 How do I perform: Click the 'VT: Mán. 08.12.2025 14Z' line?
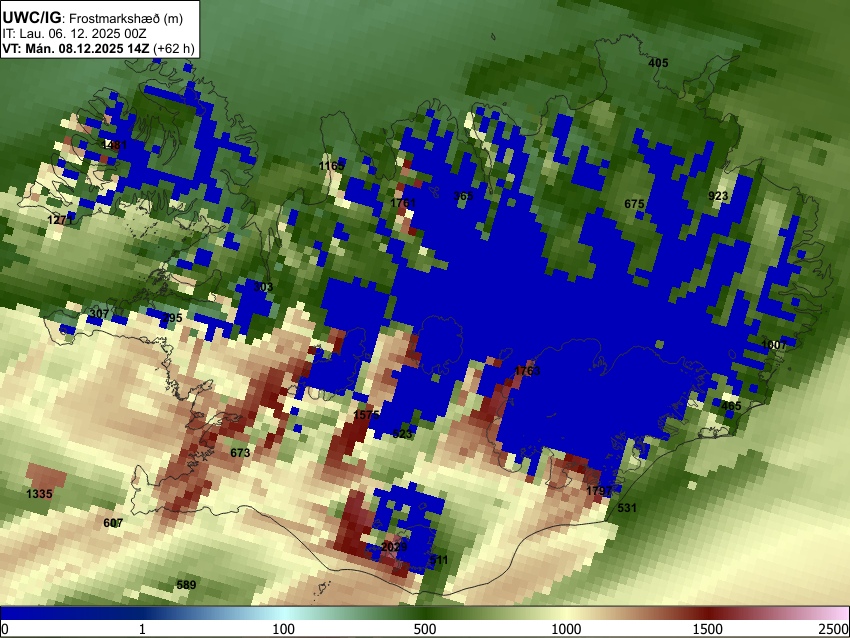[x=76, y=48]
